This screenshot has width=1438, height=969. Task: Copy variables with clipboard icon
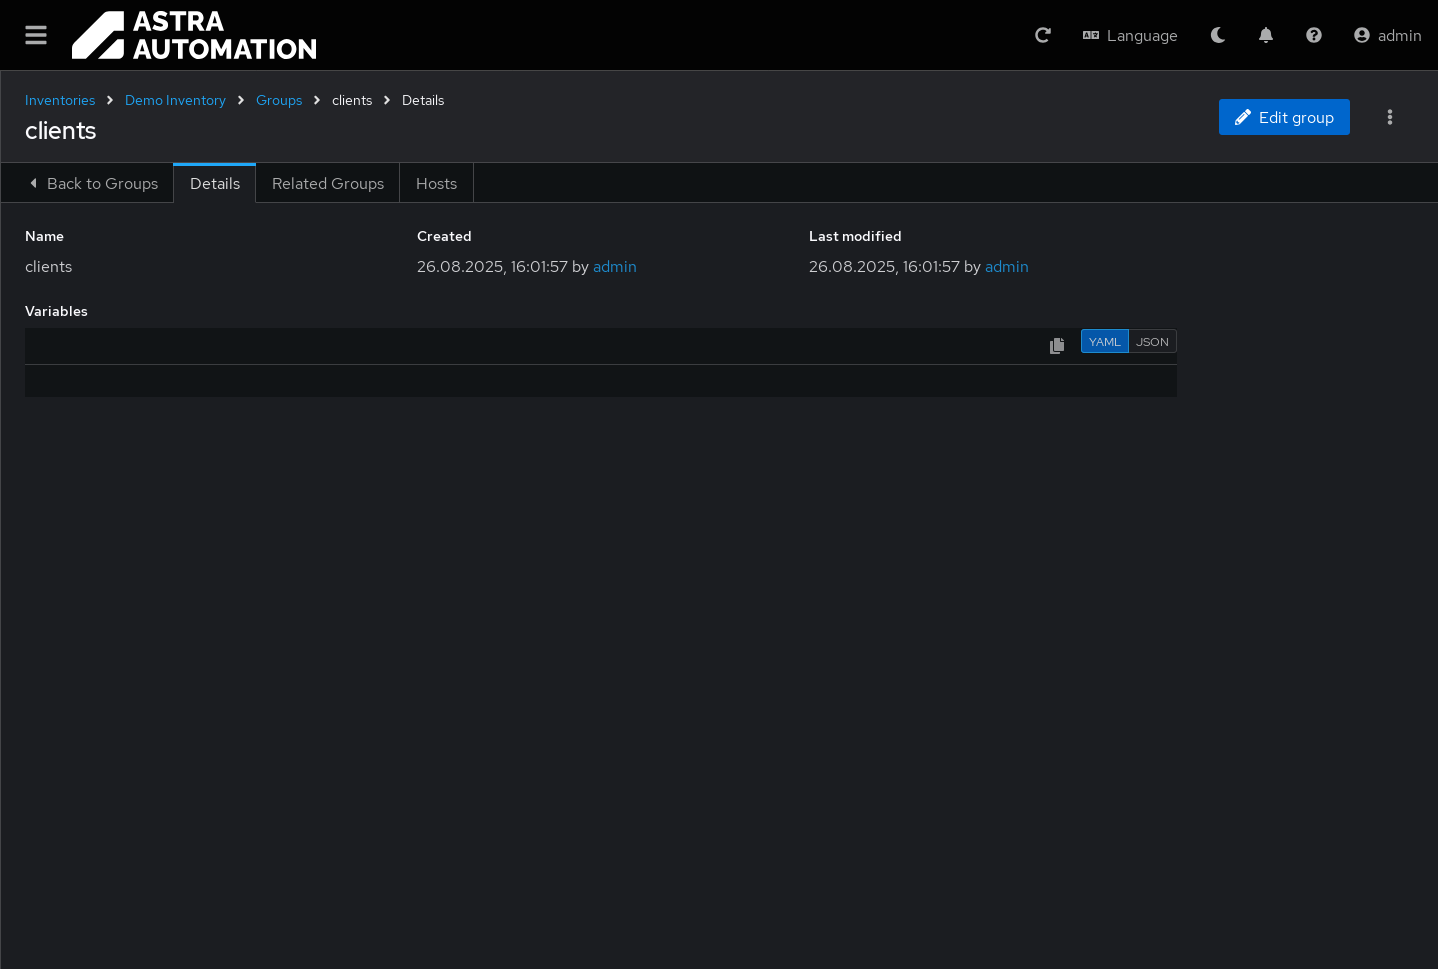tap(1057, 345)
